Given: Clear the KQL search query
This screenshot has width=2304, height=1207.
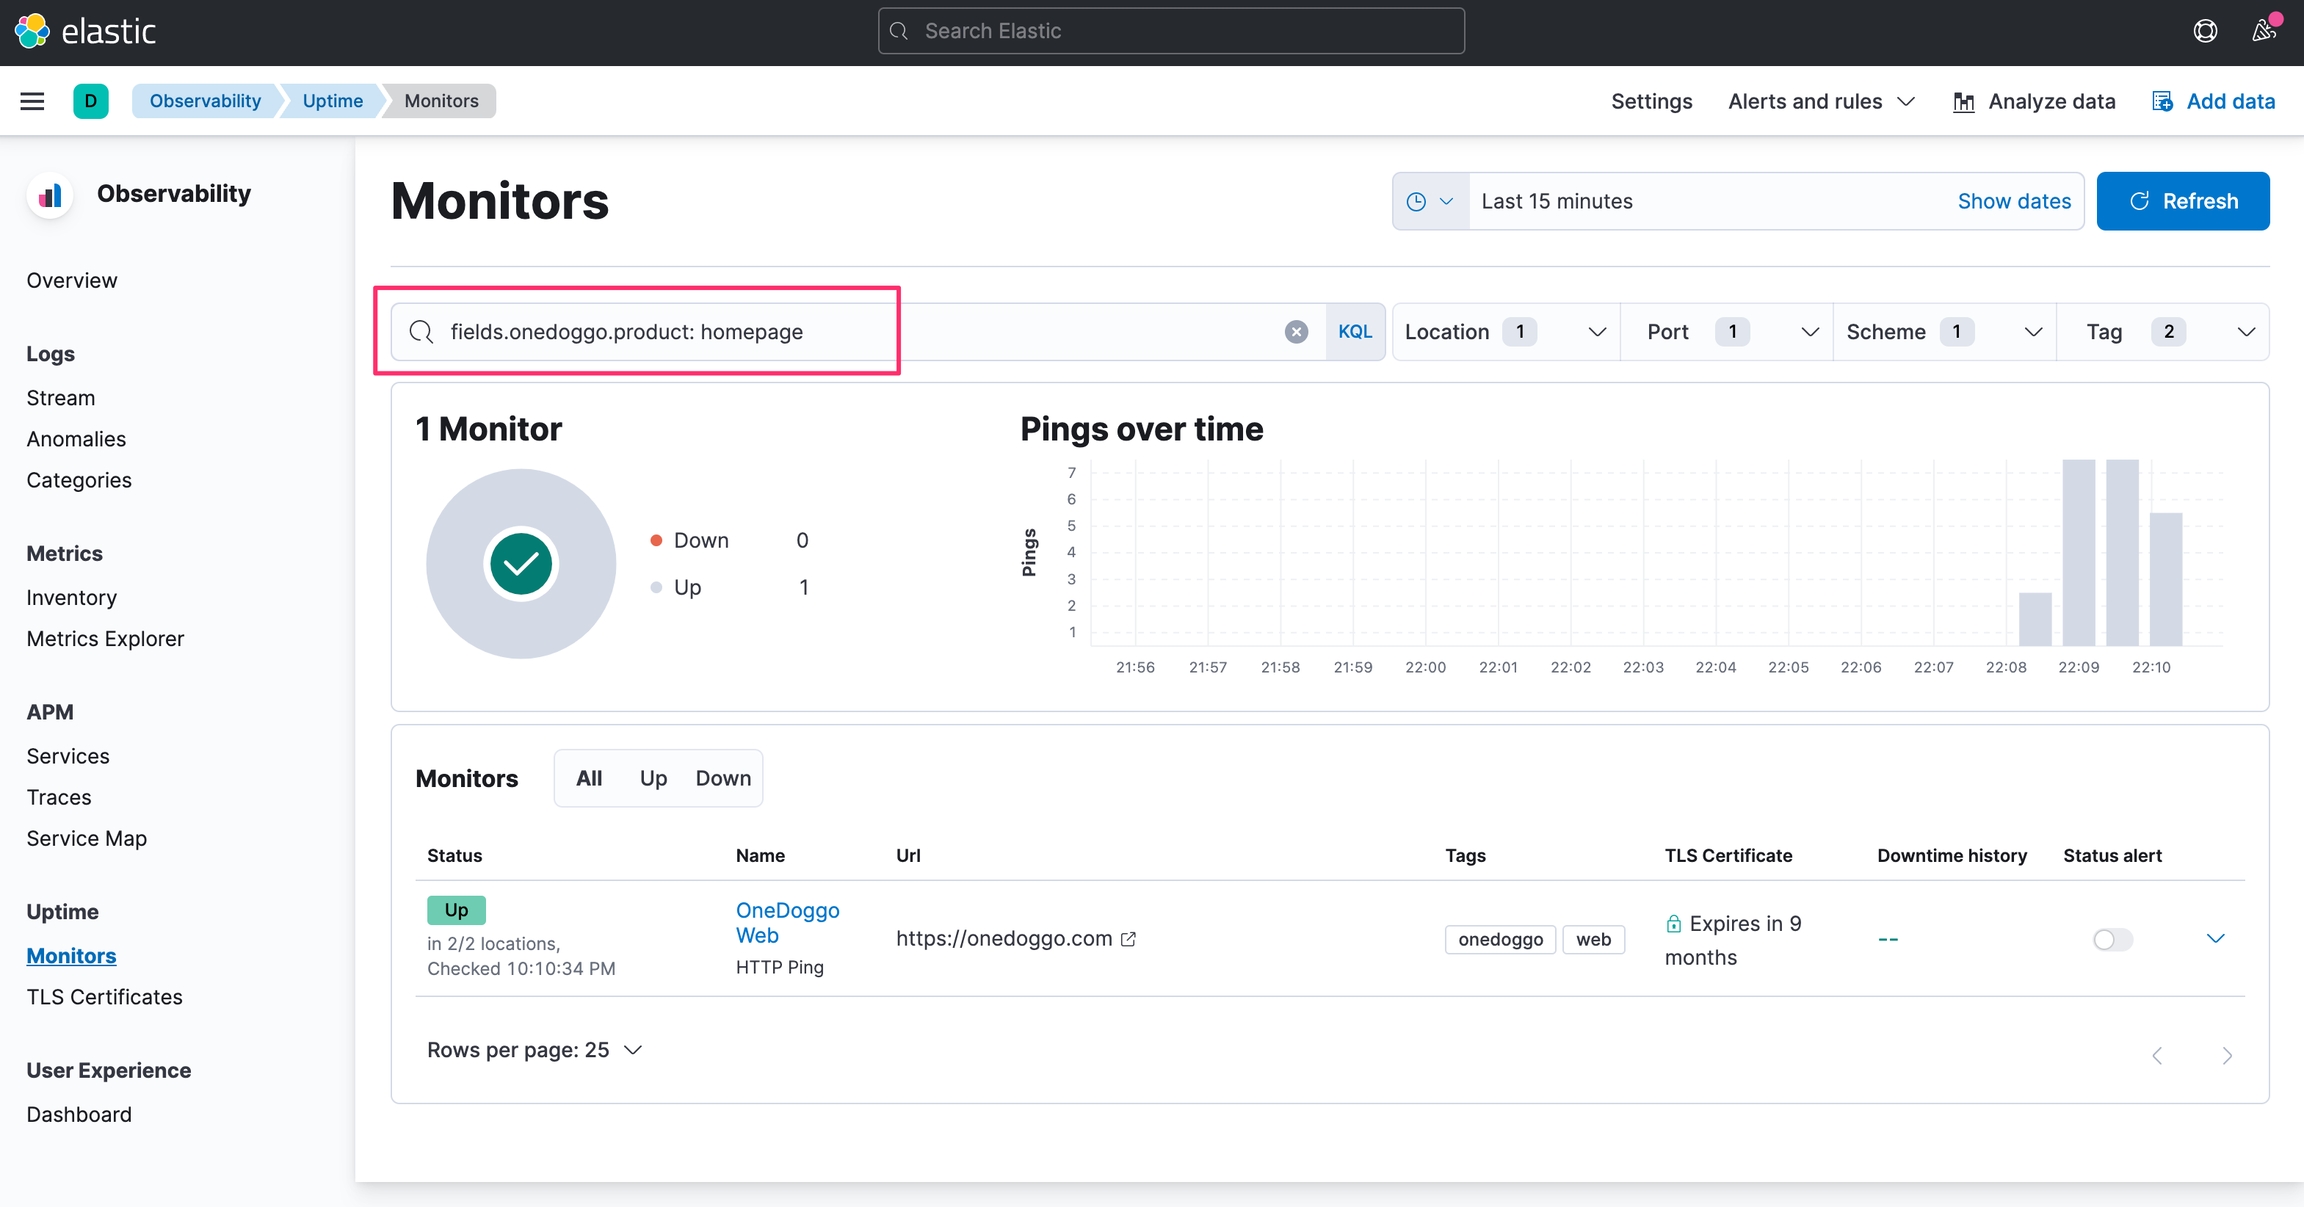Looking at the screenshot, I should [1296, 332].
